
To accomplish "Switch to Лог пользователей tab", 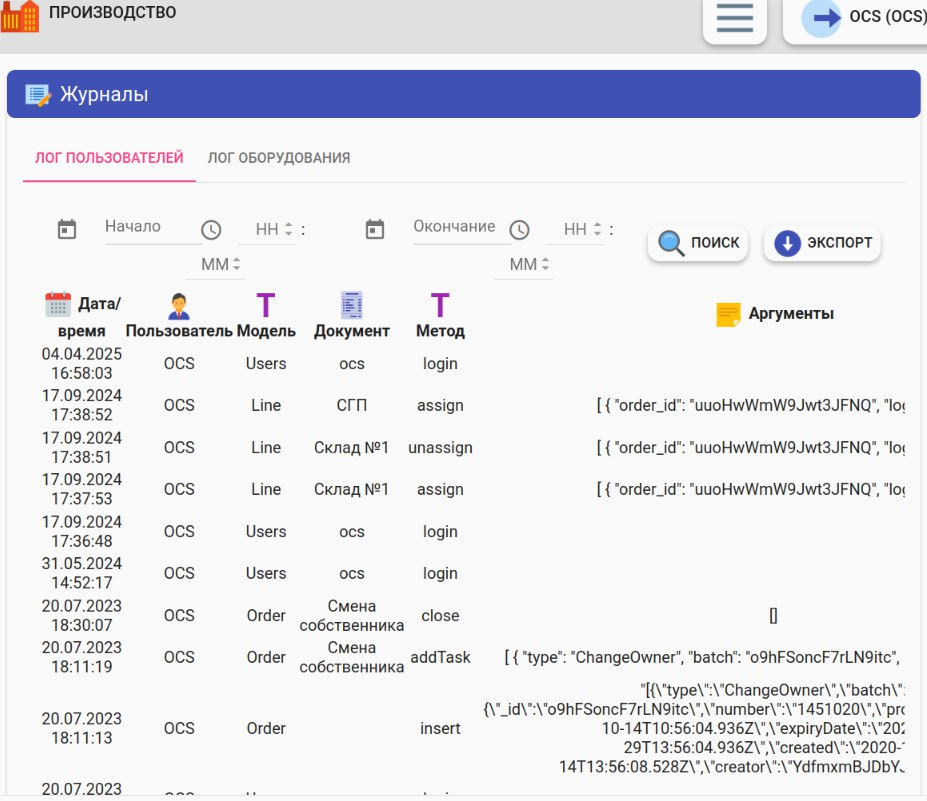I will pyautogui.click(x=109, y=158).
